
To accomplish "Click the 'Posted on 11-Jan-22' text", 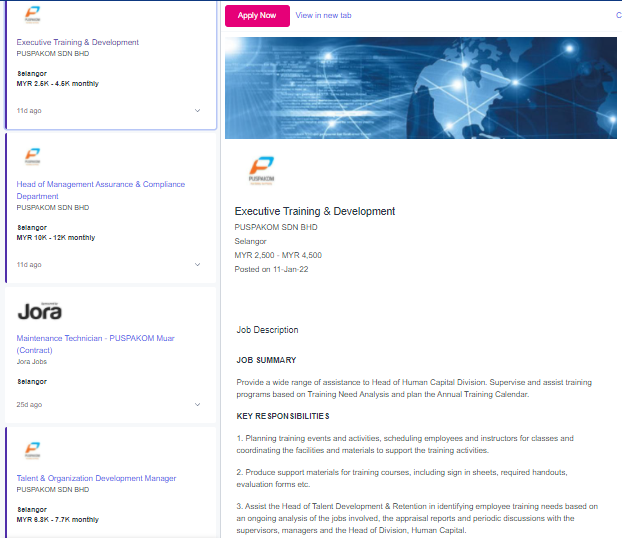I will [x=271, y=269].
